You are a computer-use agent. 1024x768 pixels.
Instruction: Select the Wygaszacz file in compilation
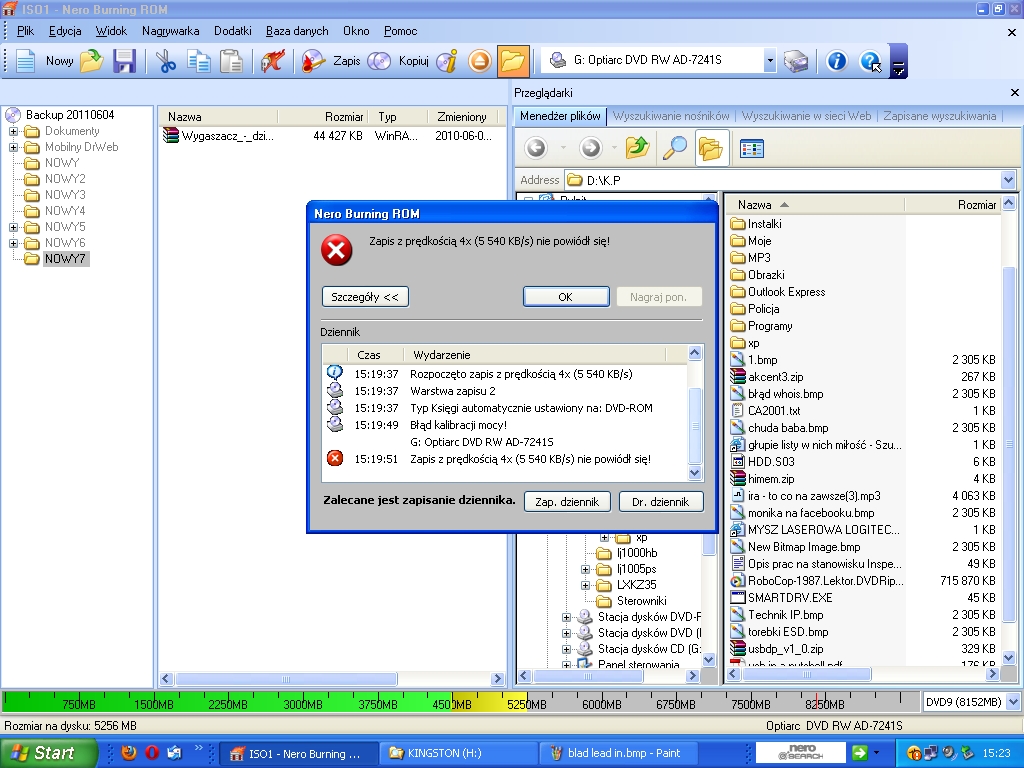click(x=227, y=136)
